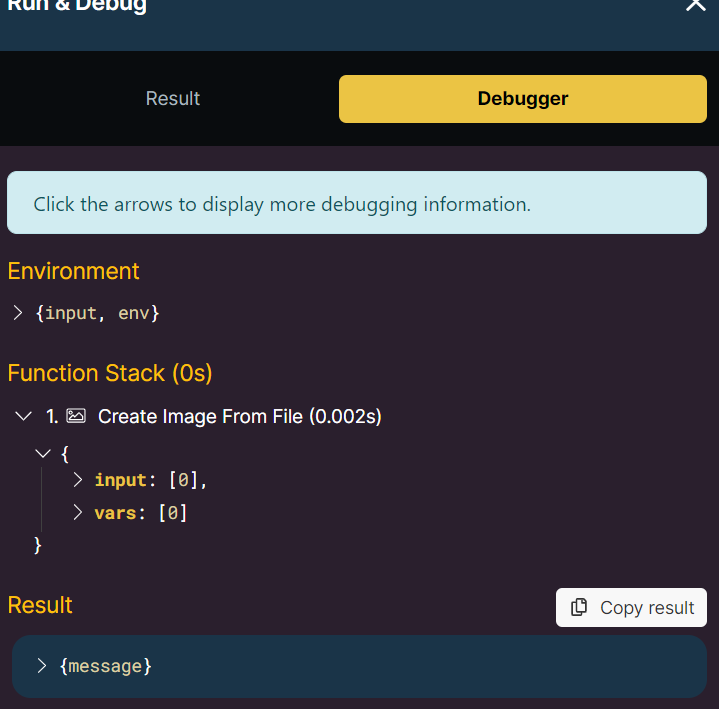Click the Function Stack (0s) heading
719x709 pixels.
(110, 373)
